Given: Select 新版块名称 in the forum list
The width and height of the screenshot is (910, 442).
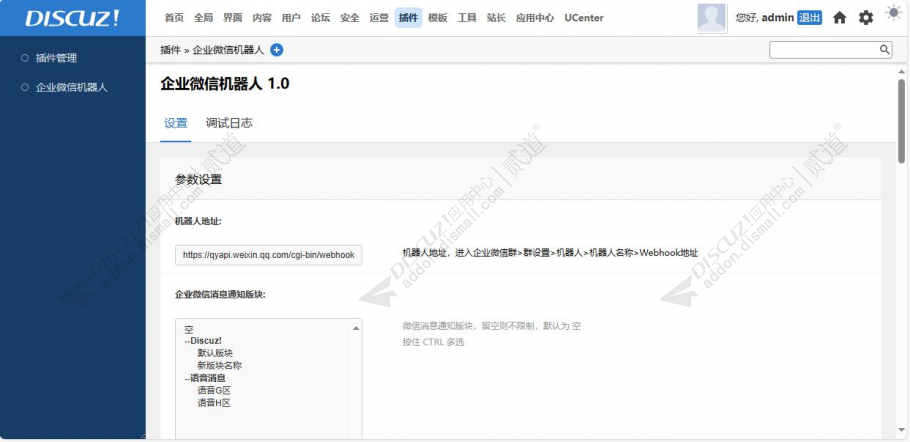Looking at the screenshot, I should (x=219, y=365).
